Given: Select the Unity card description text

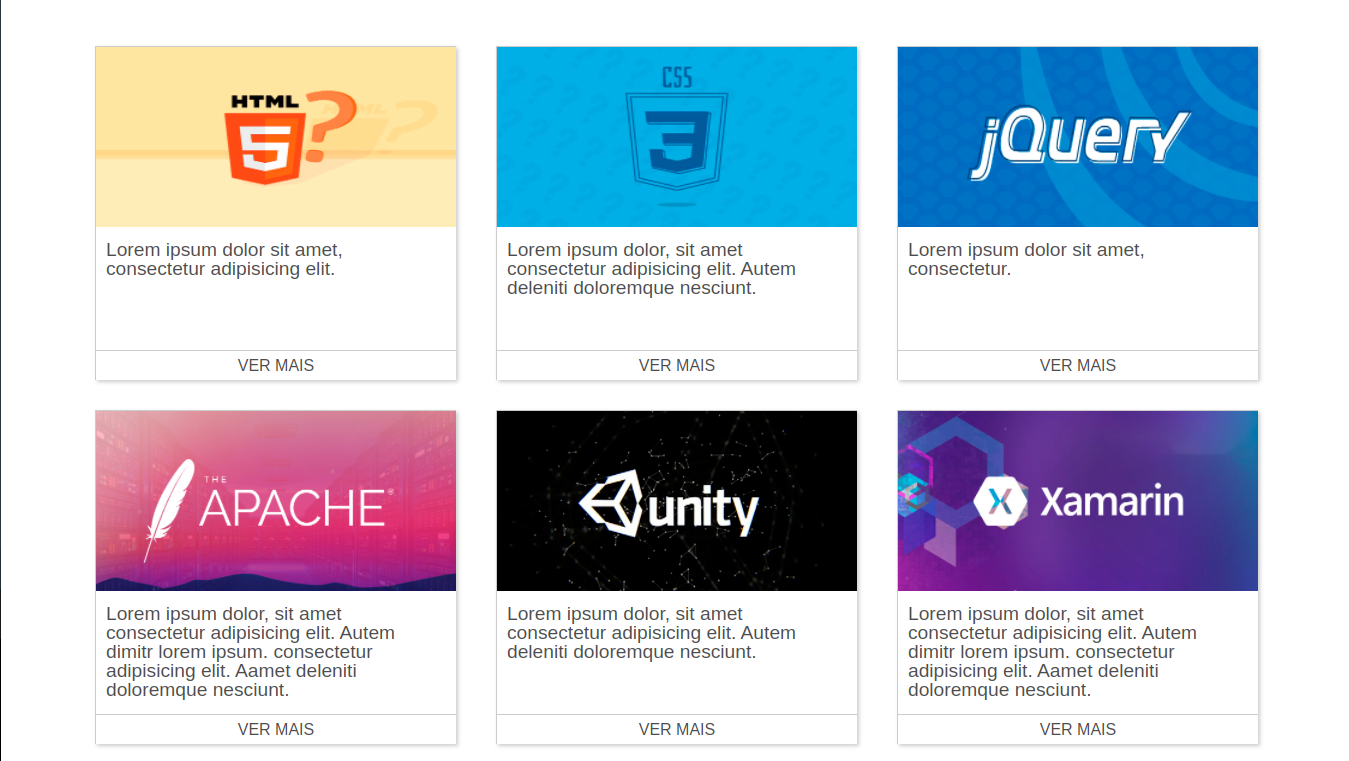Looking at the screenshot, I should [652, 633].
